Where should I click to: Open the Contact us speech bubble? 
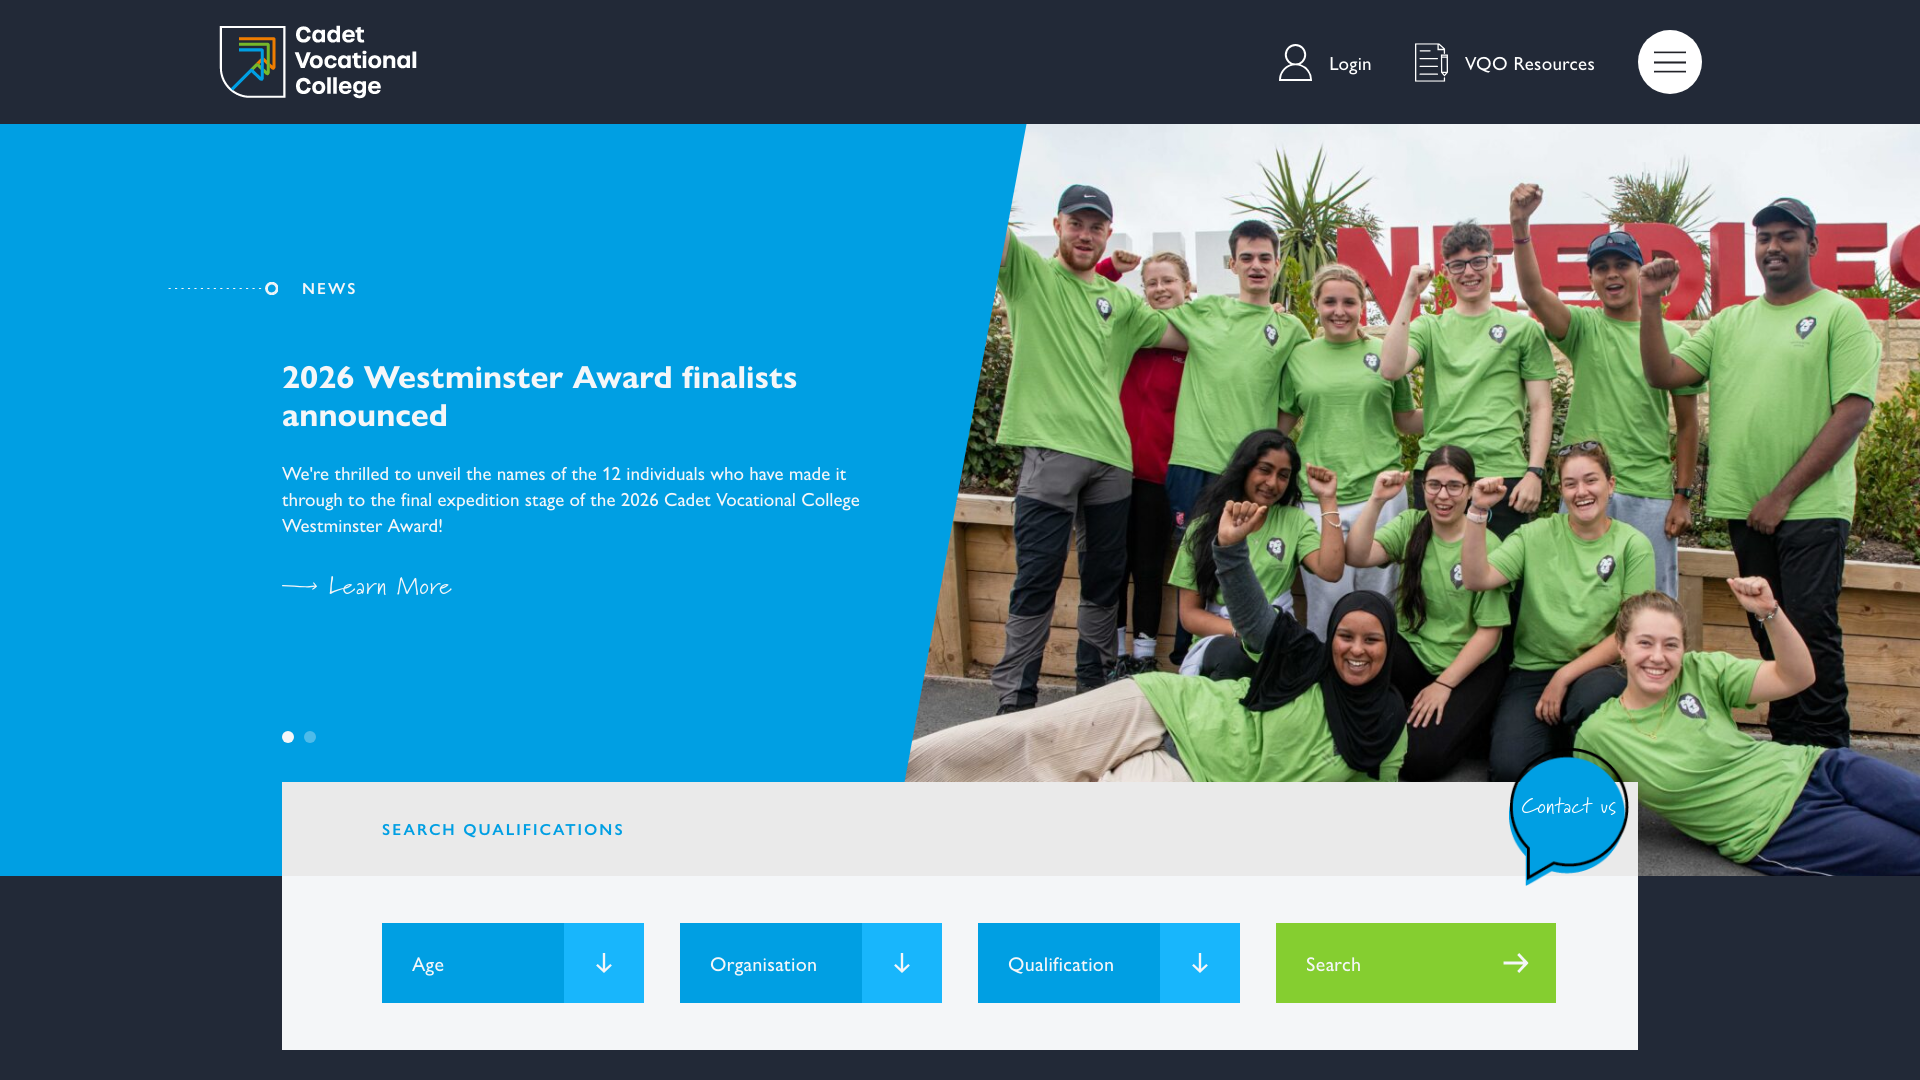click(x=1568, y=816)
